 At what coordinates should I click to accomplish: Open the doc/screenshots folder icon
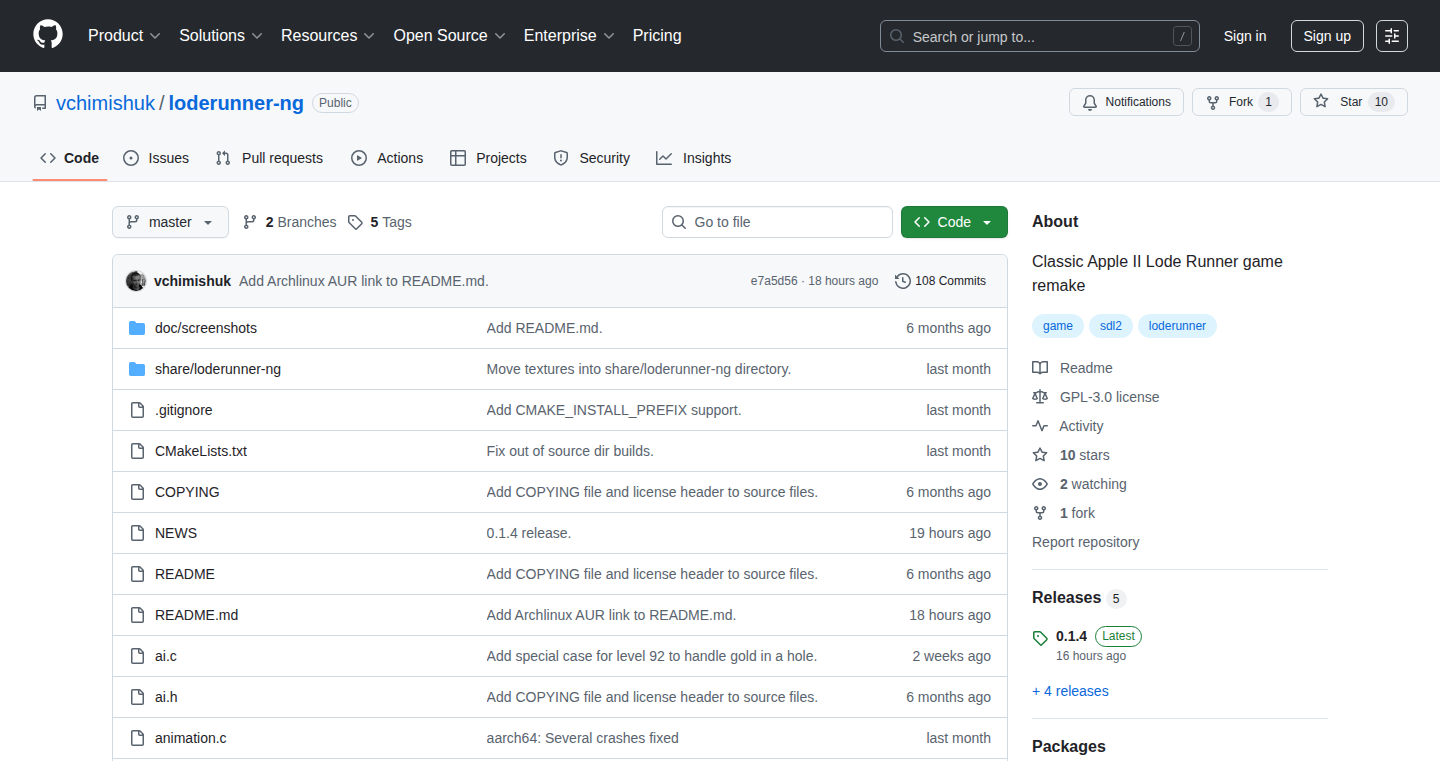pos(137,328)
